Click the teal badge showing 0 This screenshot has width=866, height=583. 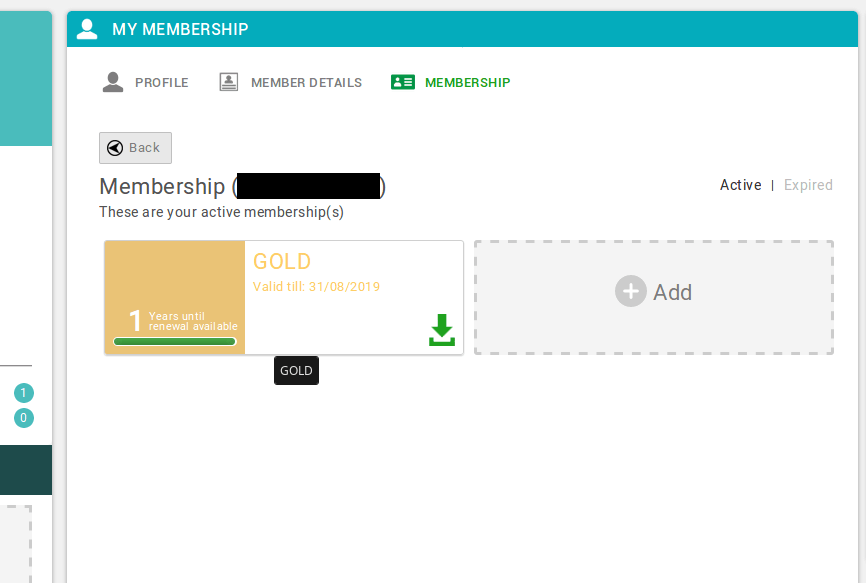tap(24, 418)
